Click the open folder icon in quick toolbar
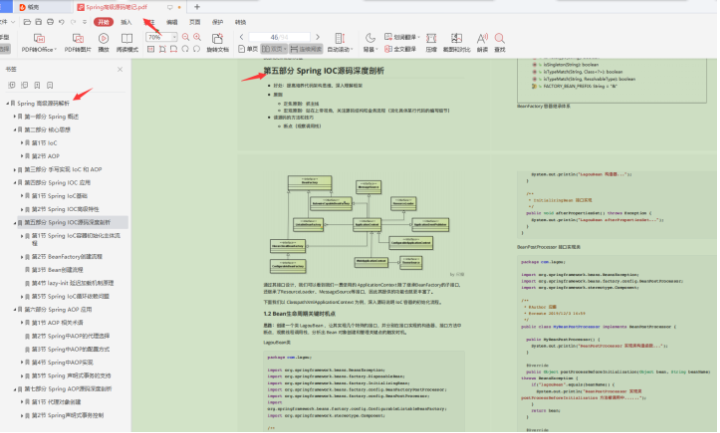Screen dimensions: 720x433 (27, 22)
